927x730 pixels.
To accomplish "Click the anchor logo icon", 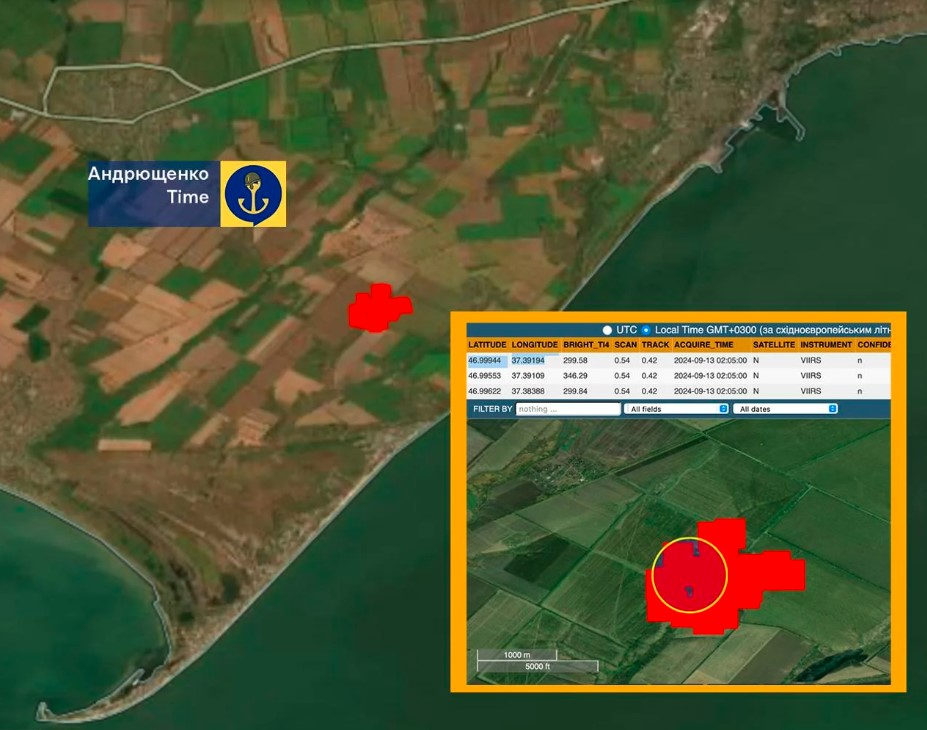I will [x=253, y=193].
